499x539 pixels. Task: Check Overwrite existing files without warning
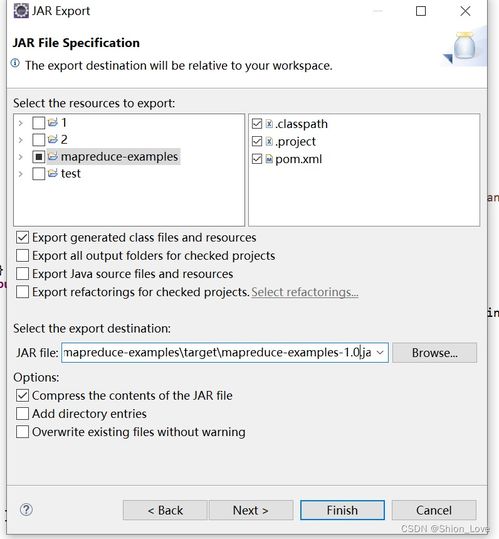click(x=22, y=432)
